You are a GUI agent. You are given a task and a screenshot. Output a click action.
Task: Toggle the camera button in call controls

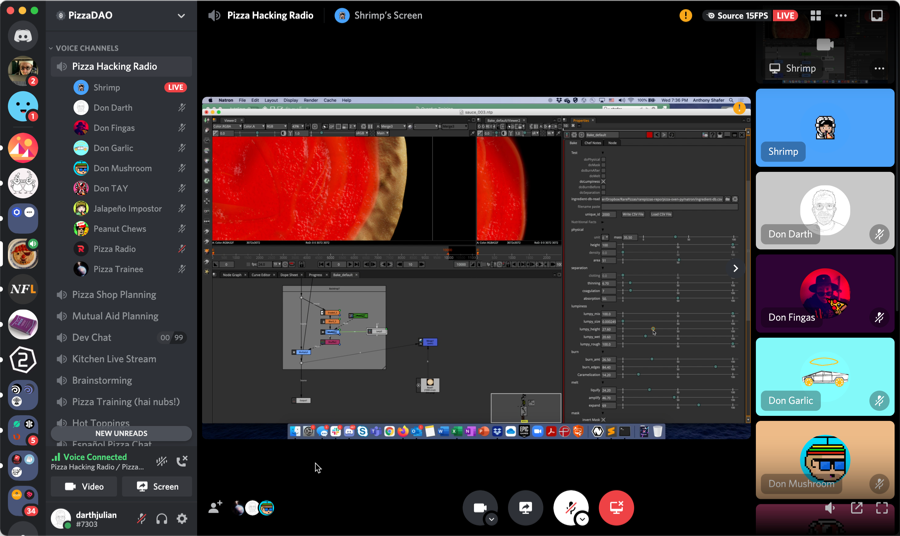pyautogui.click(x=479, y=507)
